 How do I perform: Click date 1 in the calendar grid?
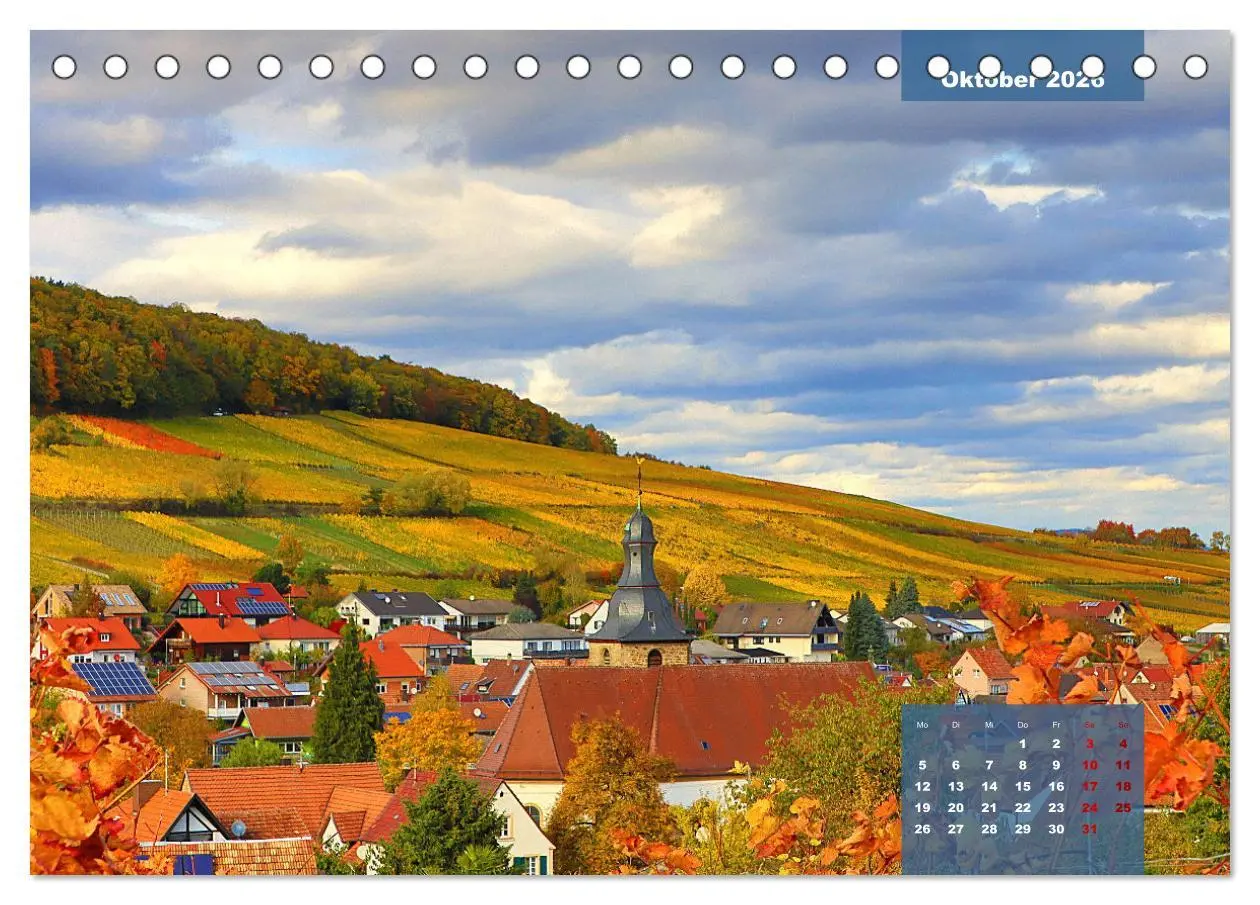tap(1023, 744)
